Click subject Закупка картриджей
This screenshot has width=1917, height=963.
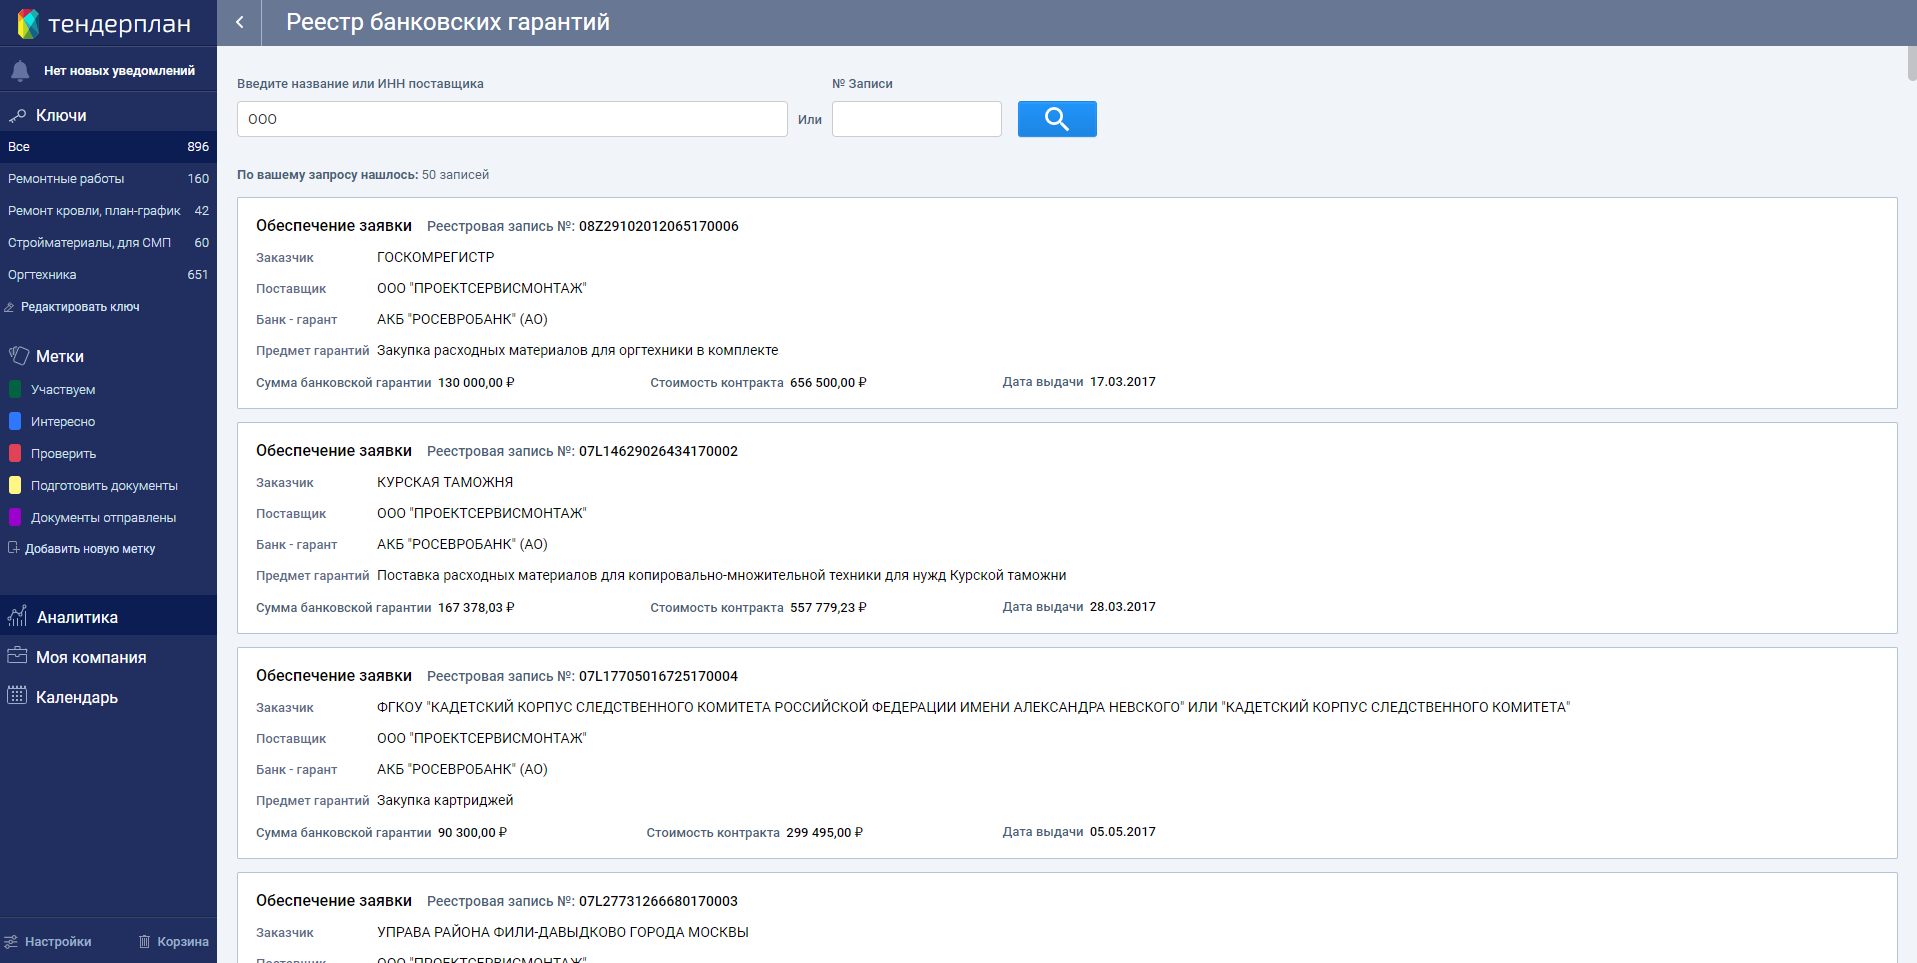pyautogui.click(x=445, y=800)
